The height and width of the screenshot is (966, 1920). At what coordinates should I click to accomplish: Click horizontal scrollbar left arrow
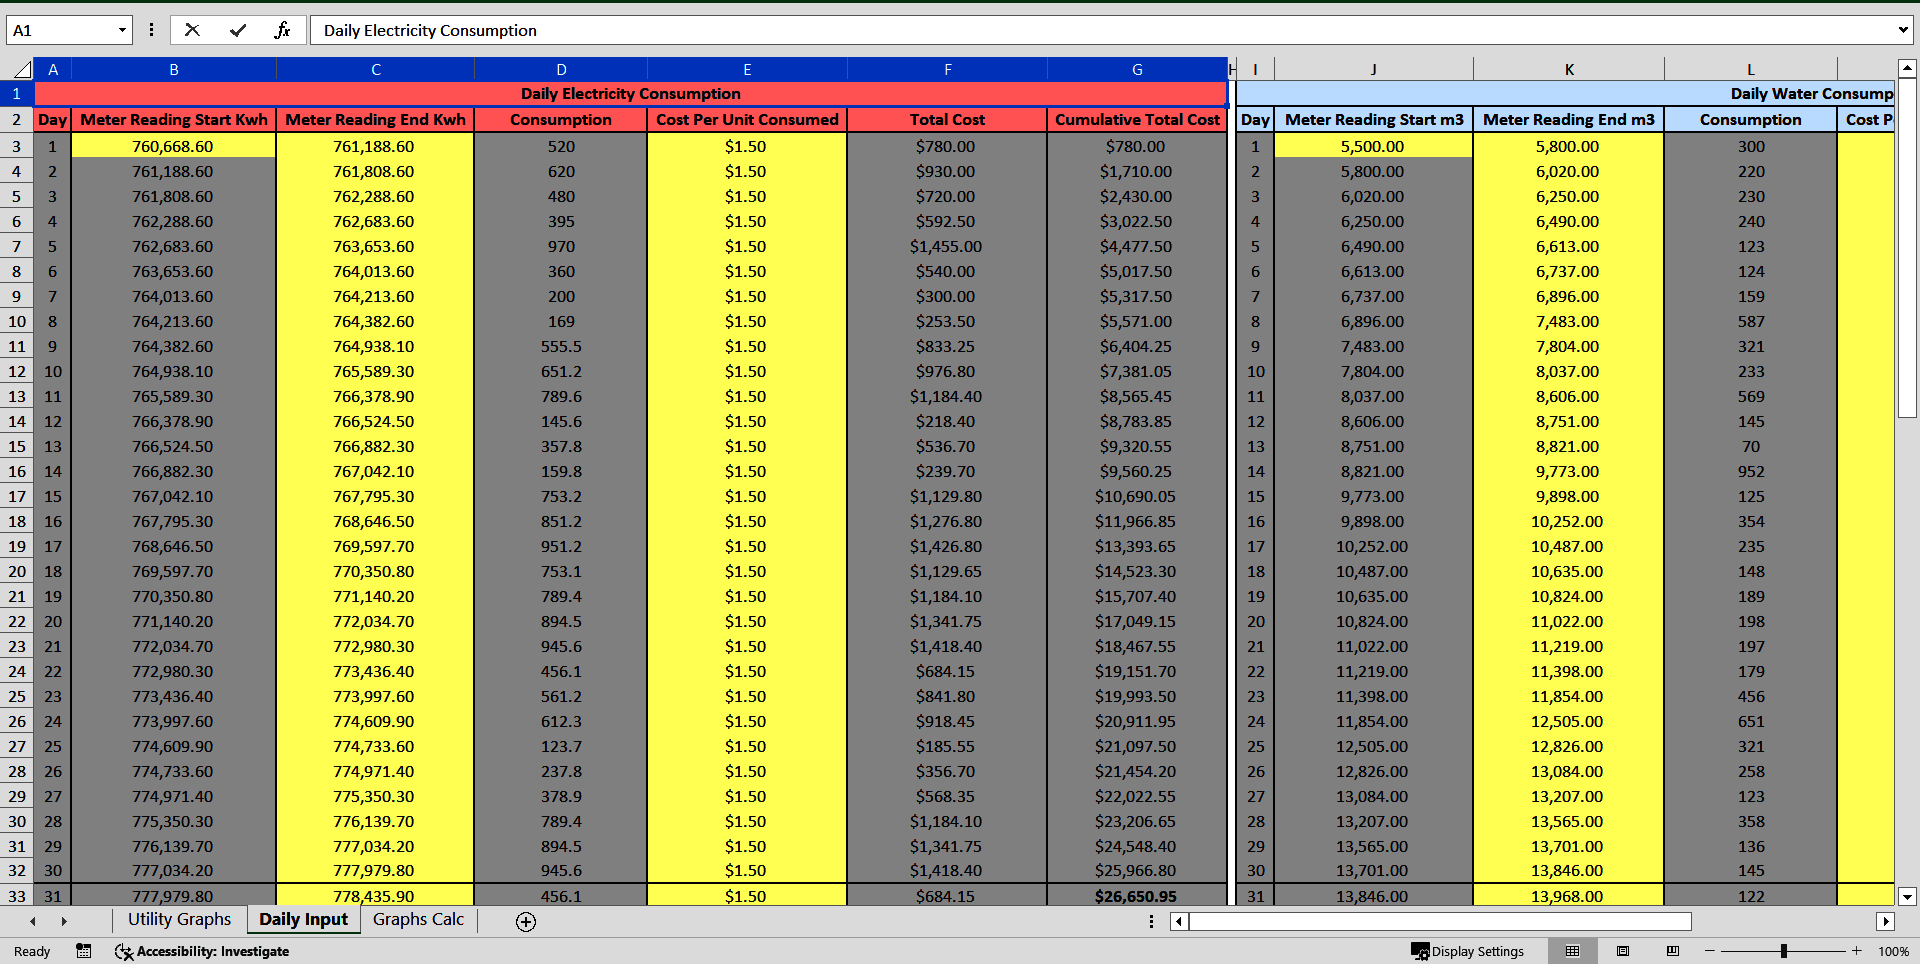coord(1180,921)
